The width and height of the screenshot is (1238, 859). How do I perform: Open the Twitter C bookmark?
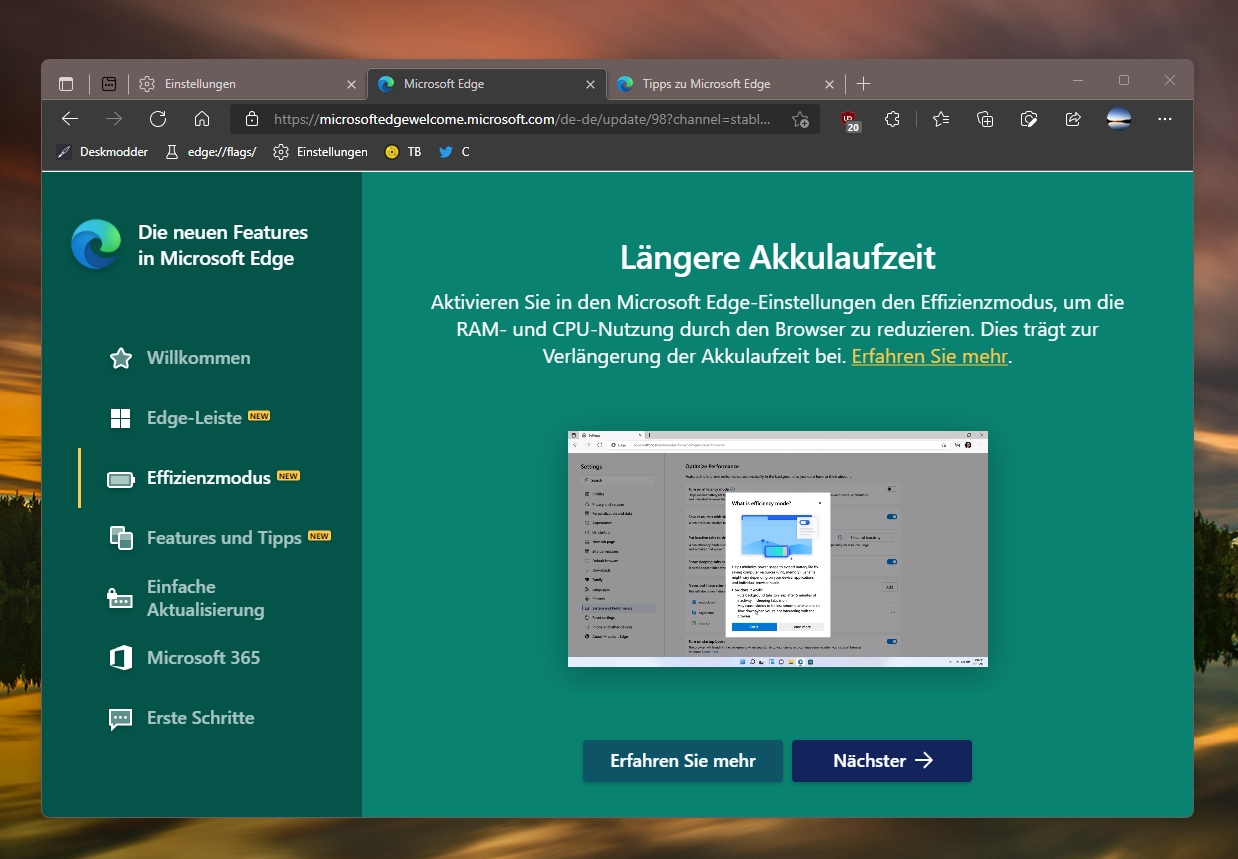[x=454, y=152]
